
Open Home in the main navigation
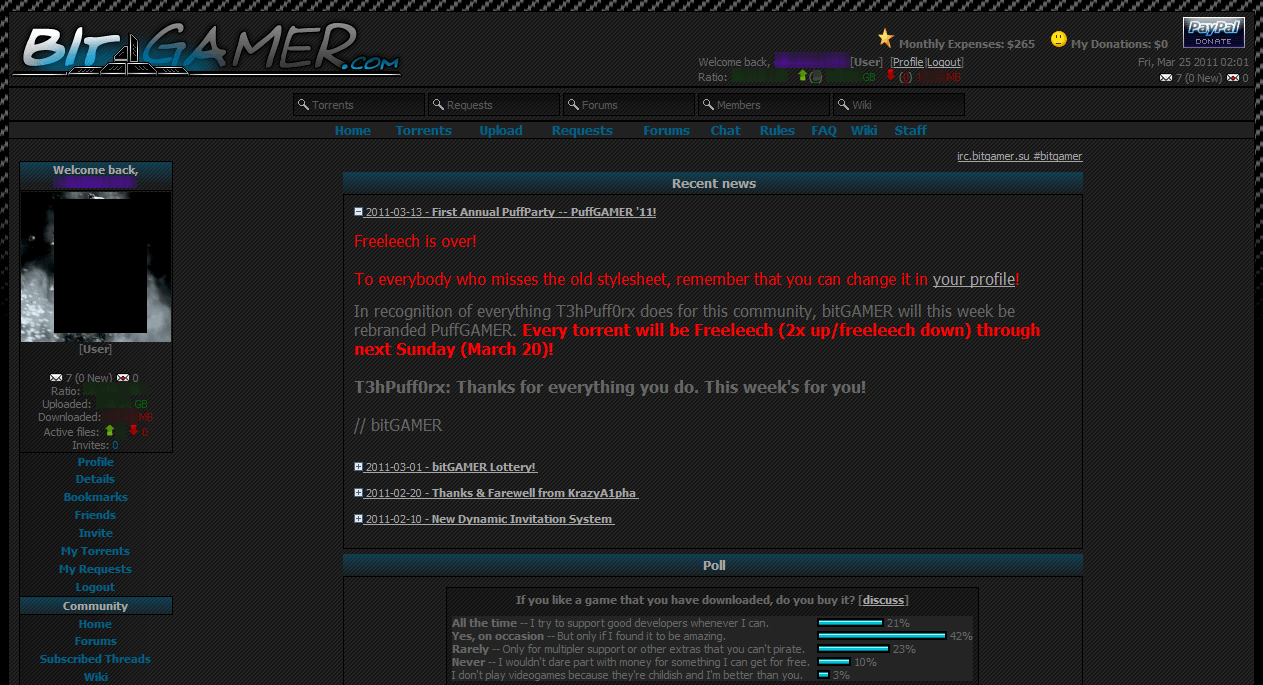coord(353,131)
